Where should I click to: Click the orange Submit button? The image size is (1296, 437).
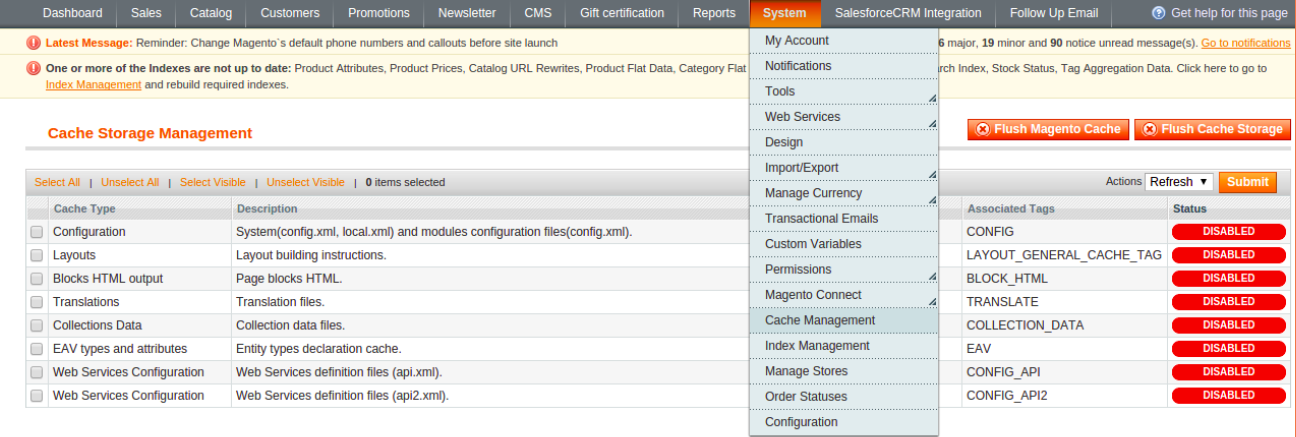1248,182
